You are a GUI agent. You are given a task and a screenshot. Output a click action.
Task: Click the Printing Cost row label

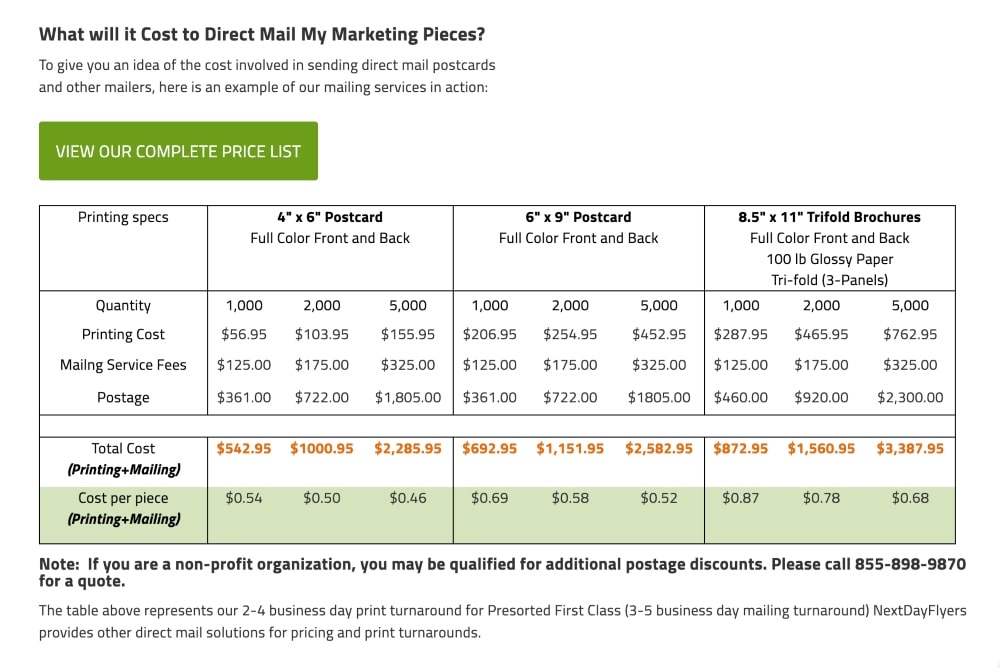coord(122,334)
